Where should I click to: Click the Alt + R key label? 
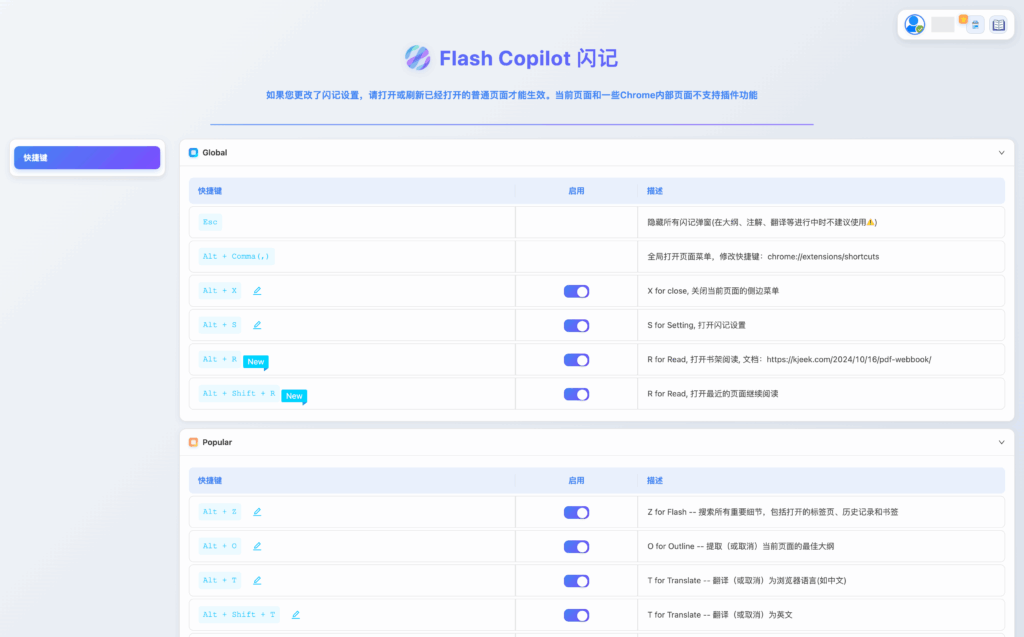pyautogui.click(x=219, y=359)
